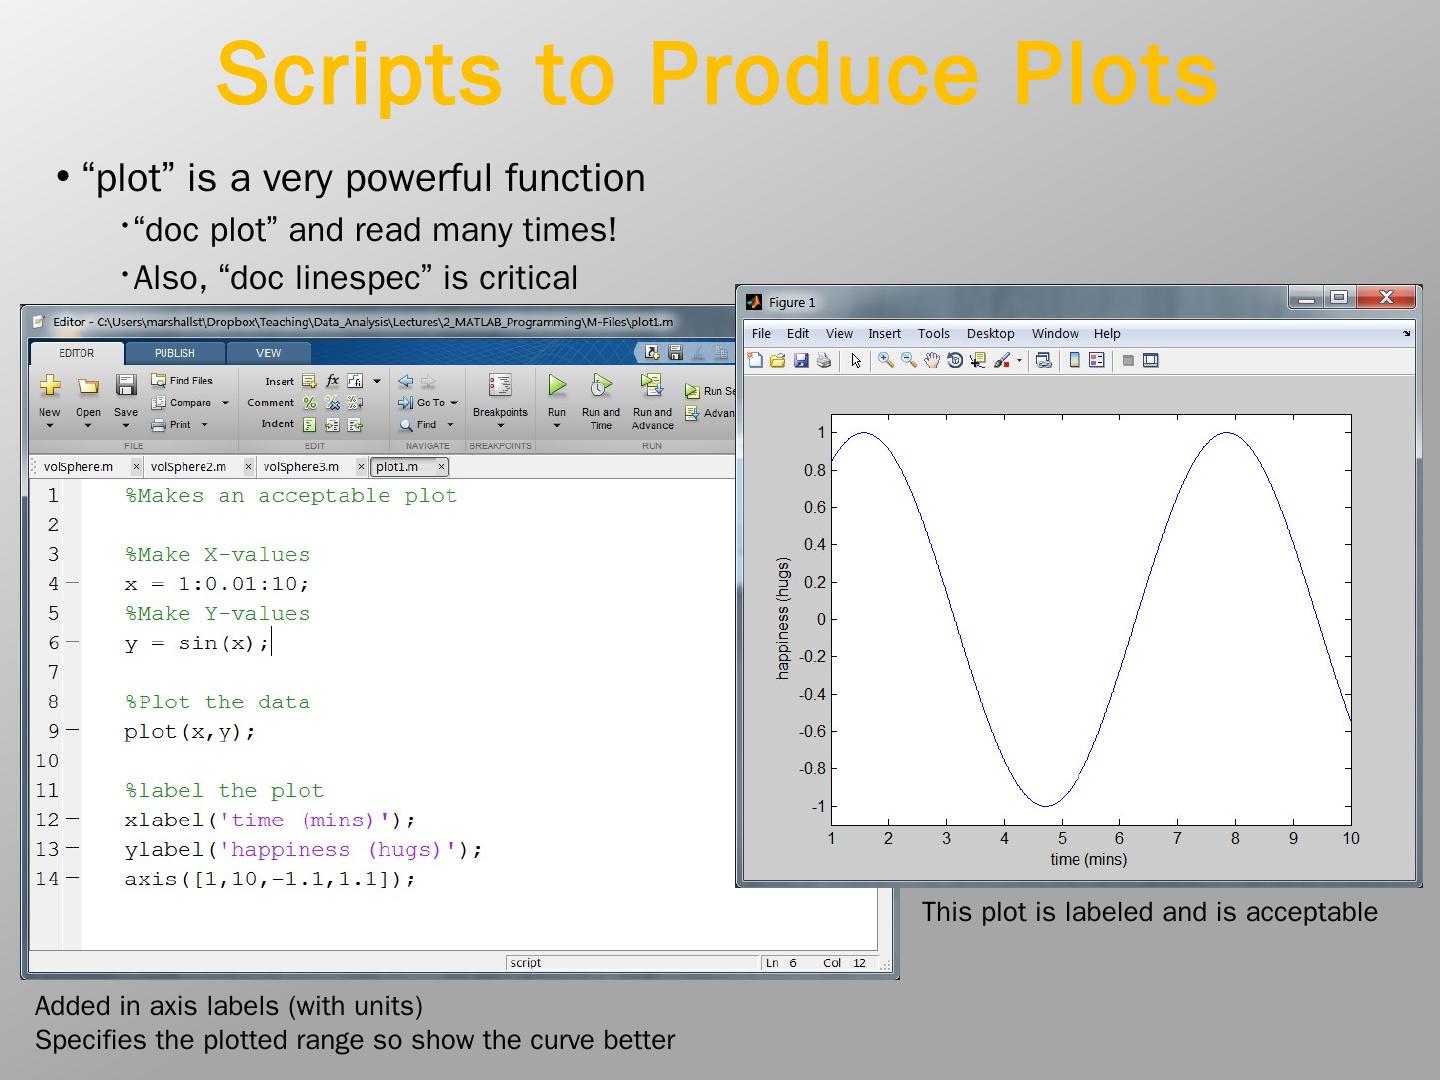Click the Insert Colorbar icon
1440x1080 pixels.
(x=1075, y=361)
